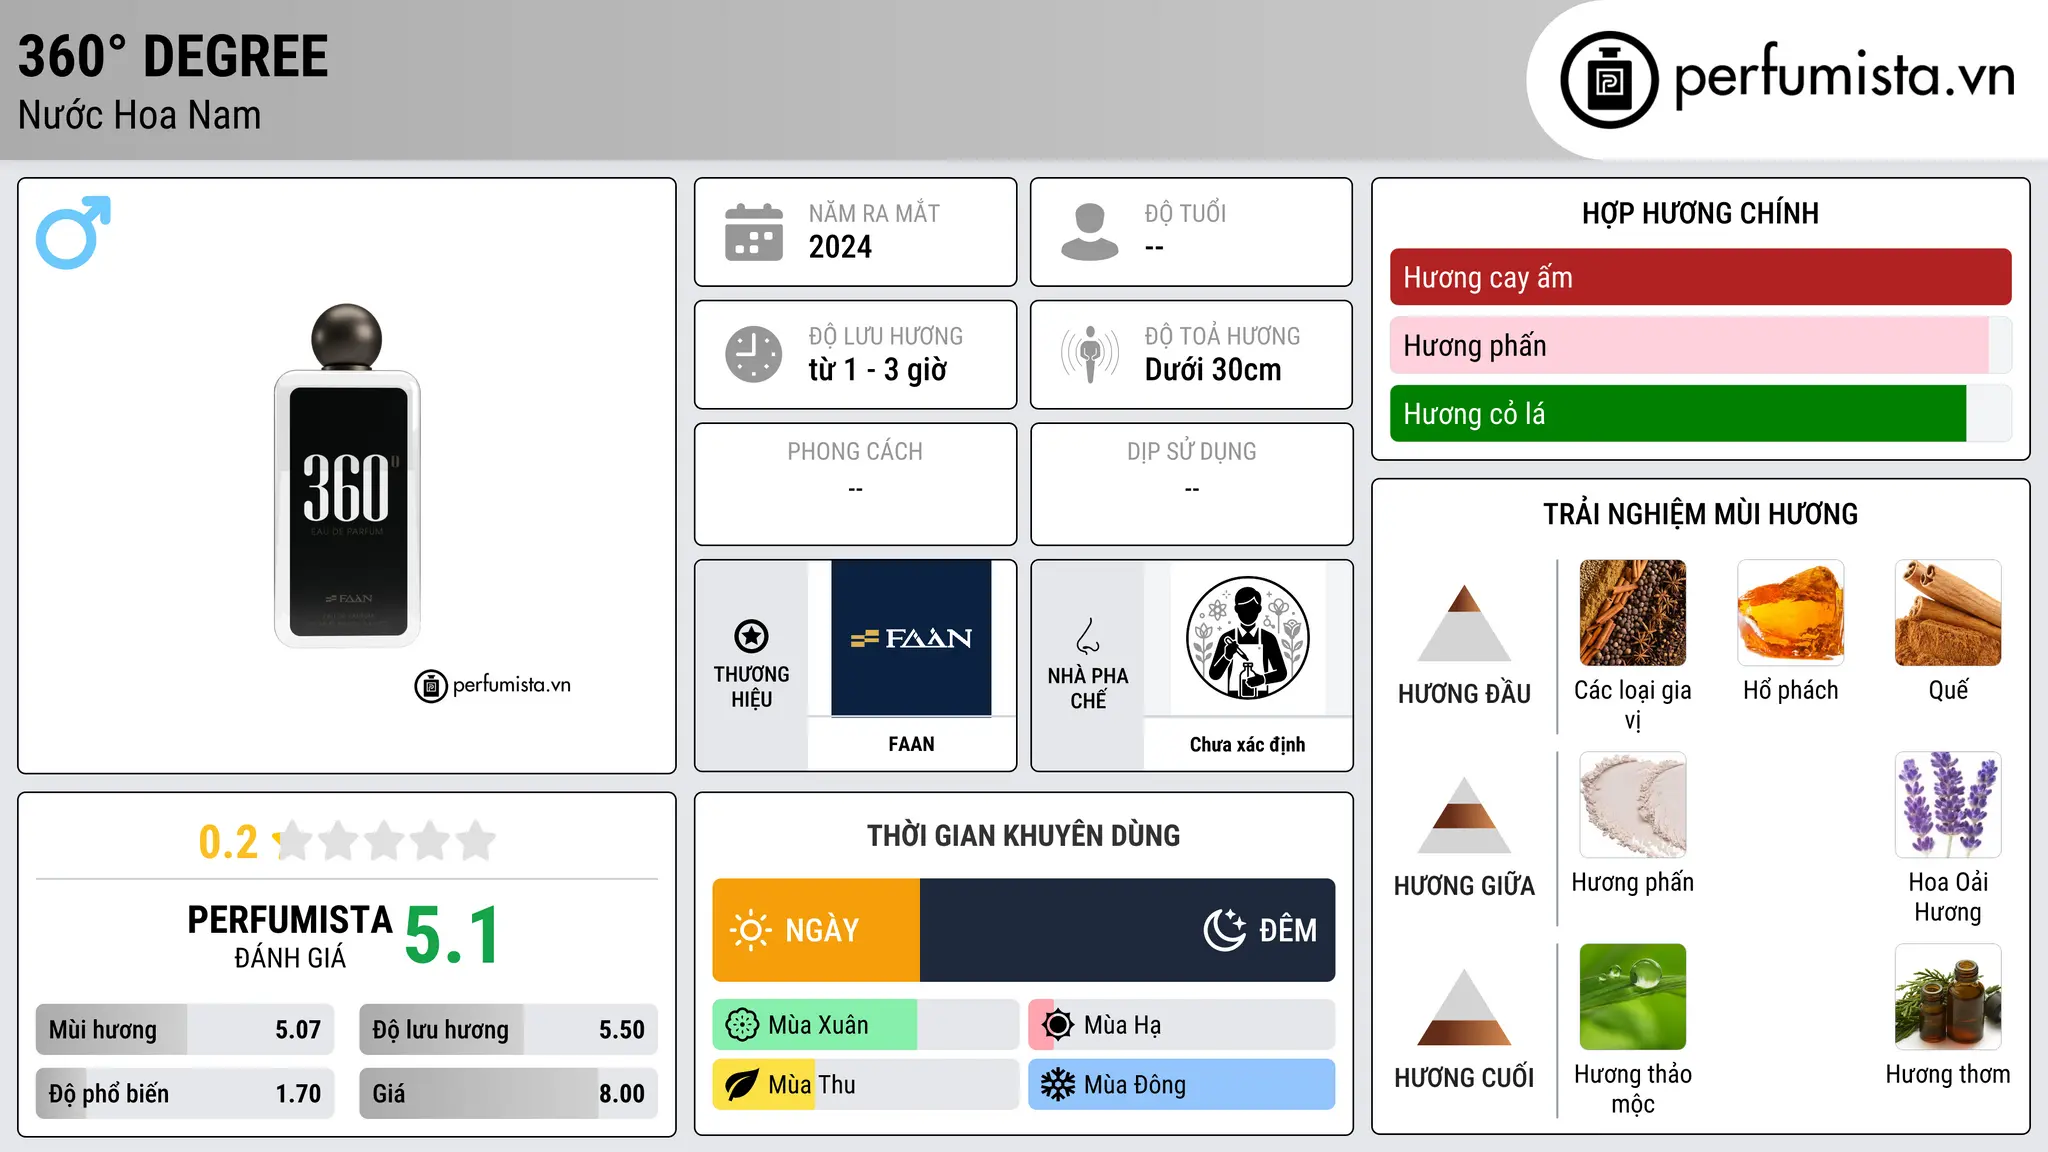2048x1152 pixels.
Task: Click the Hương cuối label
Action: tap(1464, 1077)
